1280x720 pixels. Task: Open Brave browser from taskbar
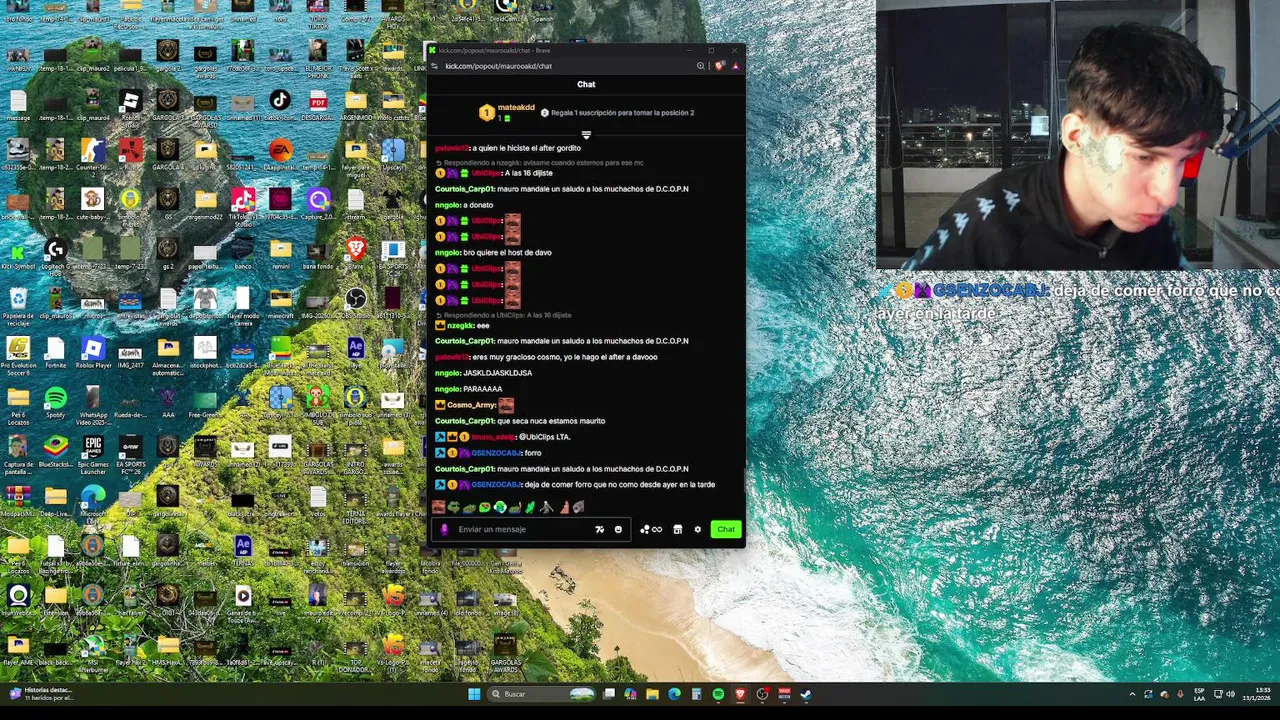[740, 694]
